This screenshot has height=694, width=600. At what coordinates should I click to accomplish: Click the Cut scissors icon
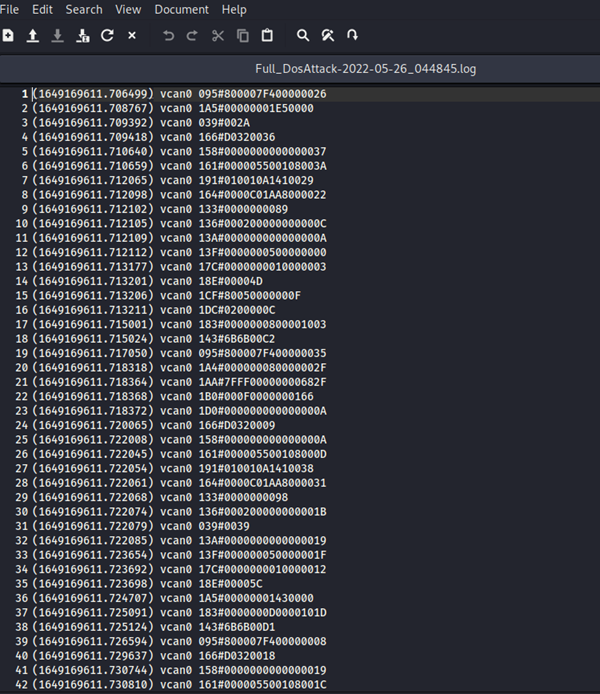point(218,35)
